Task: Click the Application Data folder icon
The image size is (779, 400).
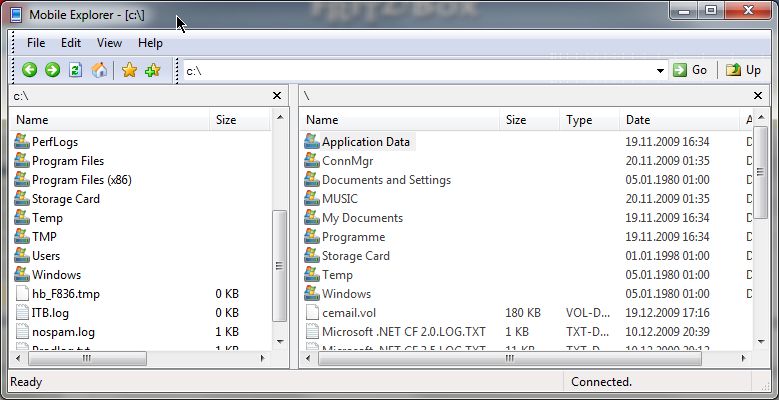Action: (x=312, y=142)
